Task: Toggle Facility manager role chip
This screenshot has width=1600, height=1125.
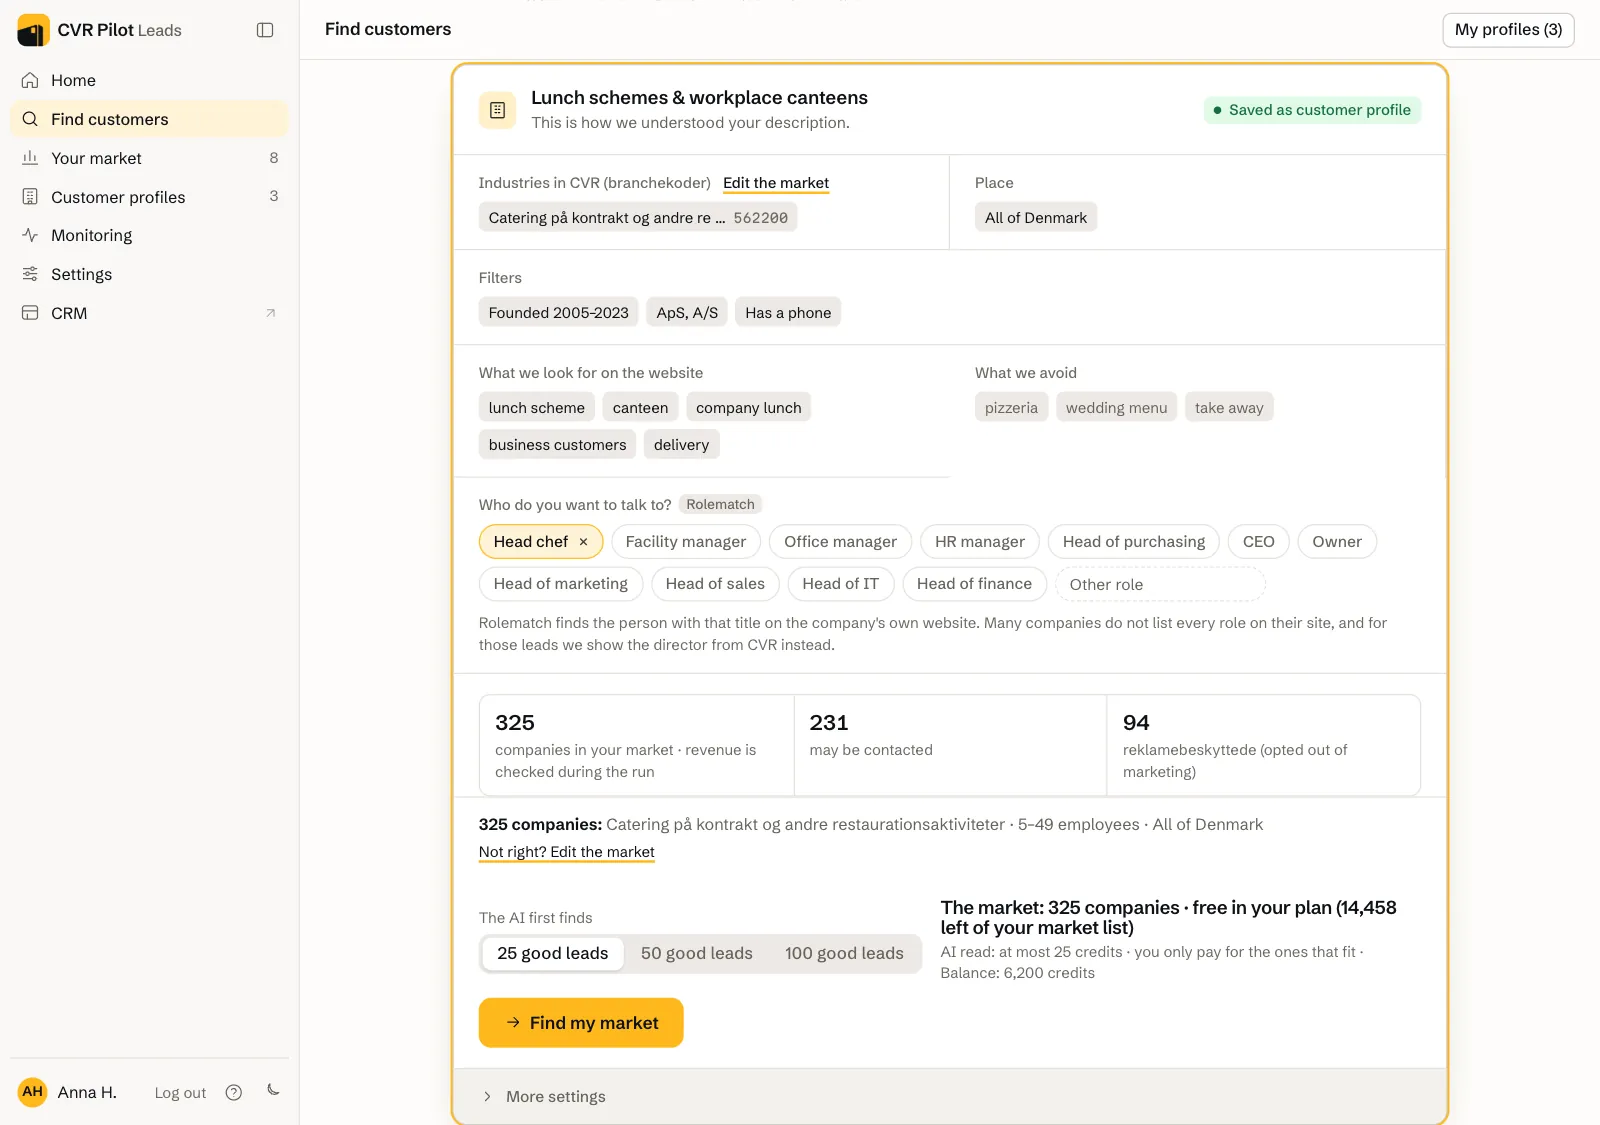Action: (x=686, y=542)
